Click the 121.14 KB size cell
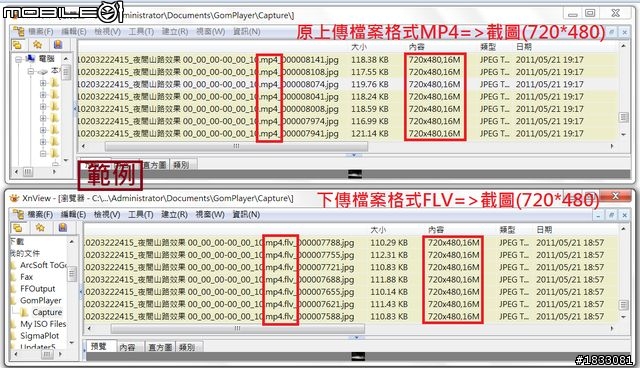640x368 pixels. click(x=370, y=133)
